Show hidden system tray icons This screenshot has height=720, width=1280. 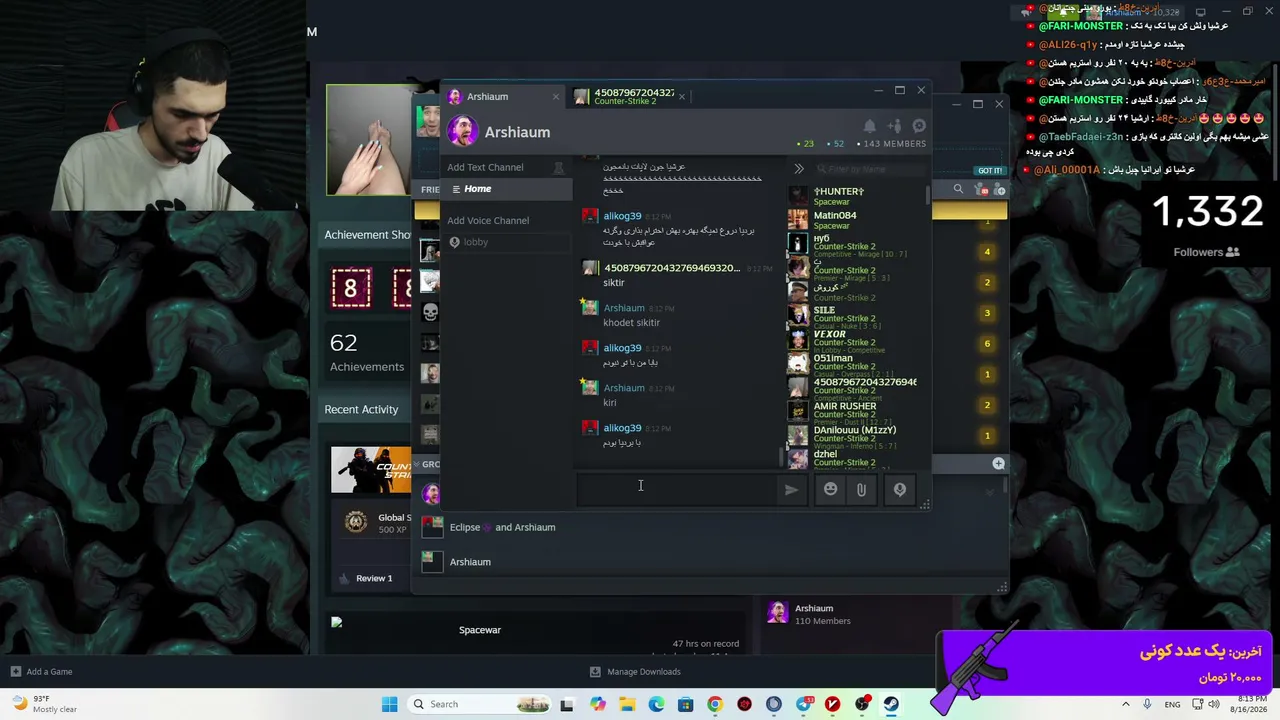pyautogui.click(x=1126, y=704)
